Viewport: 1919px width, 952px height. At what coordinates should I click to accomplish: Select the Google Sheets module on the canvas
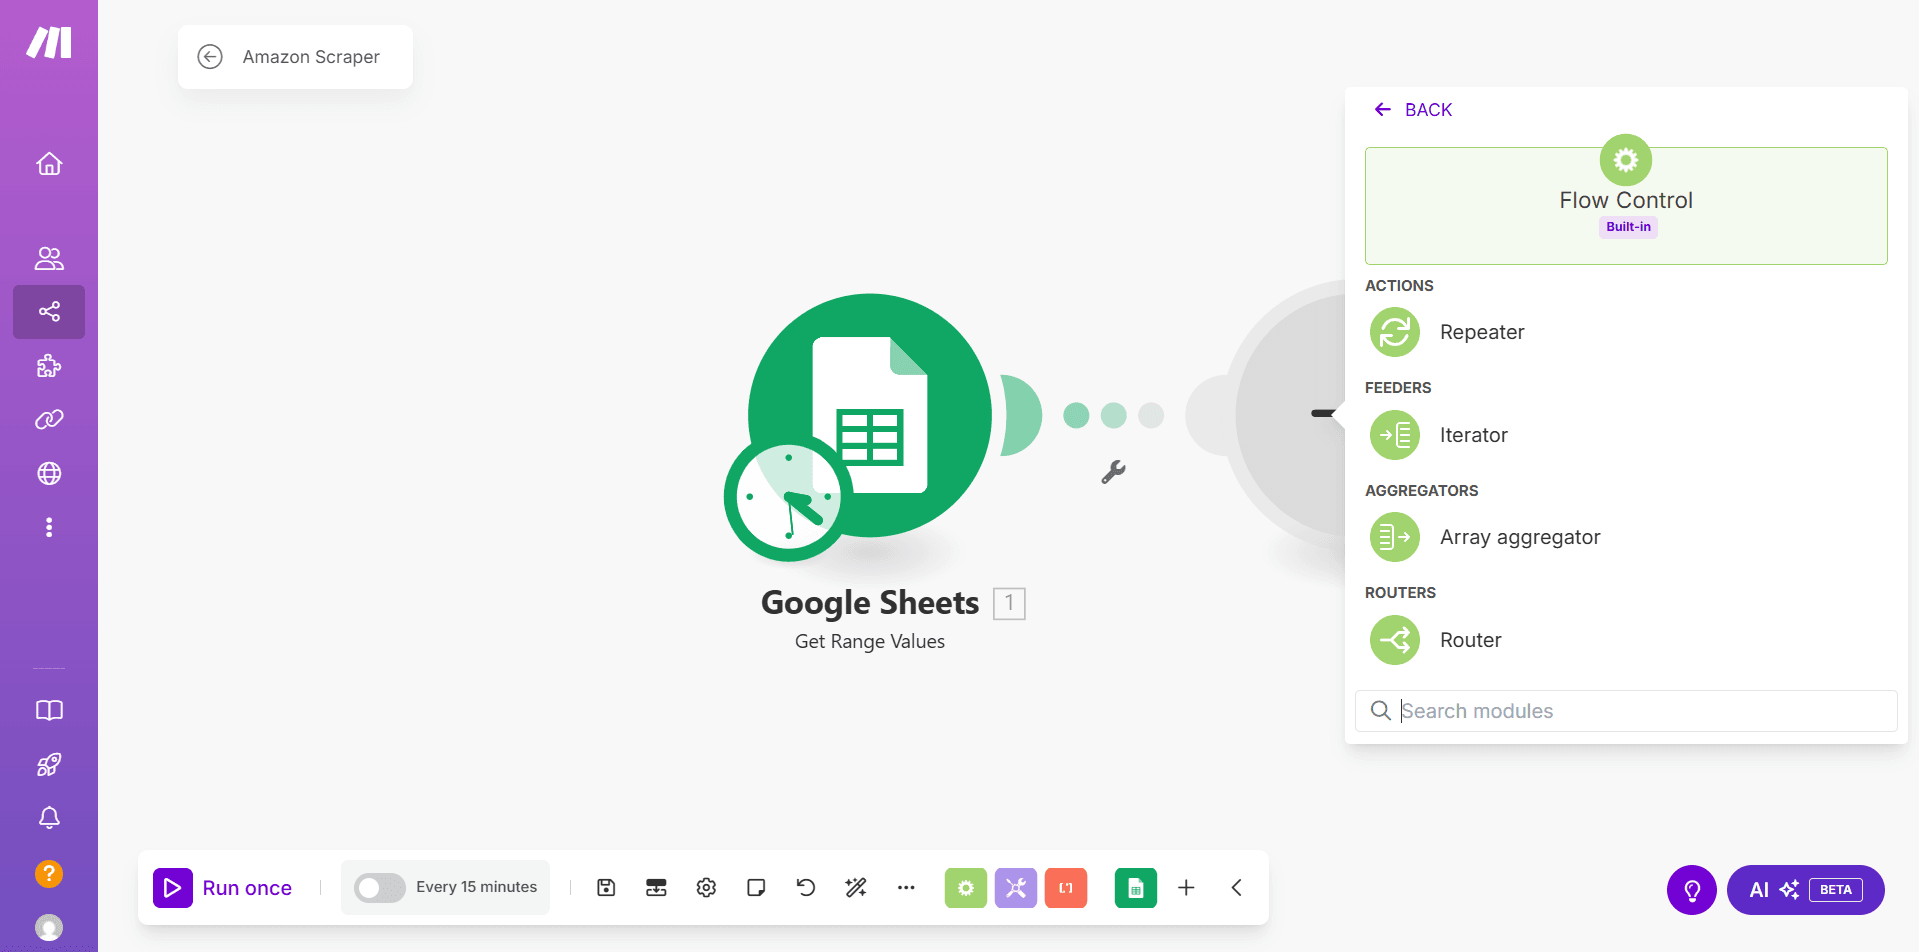point(870,415)
